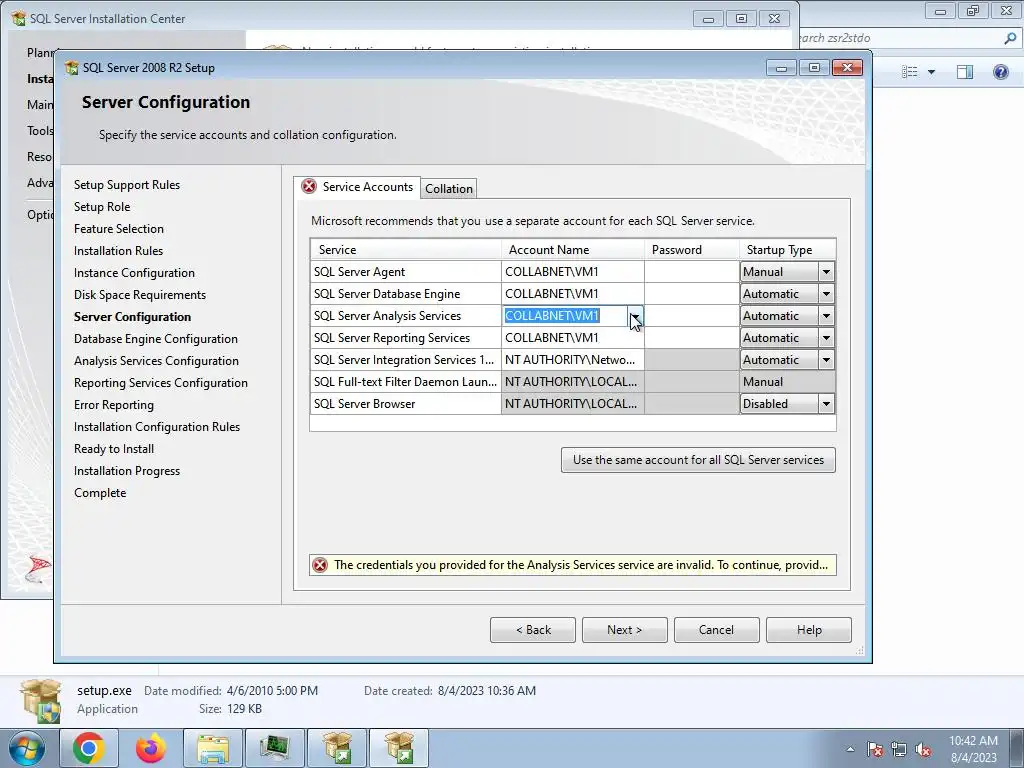Click the Account Name column header
Viewport: 1024px width, 768px height.
point(573,249)
